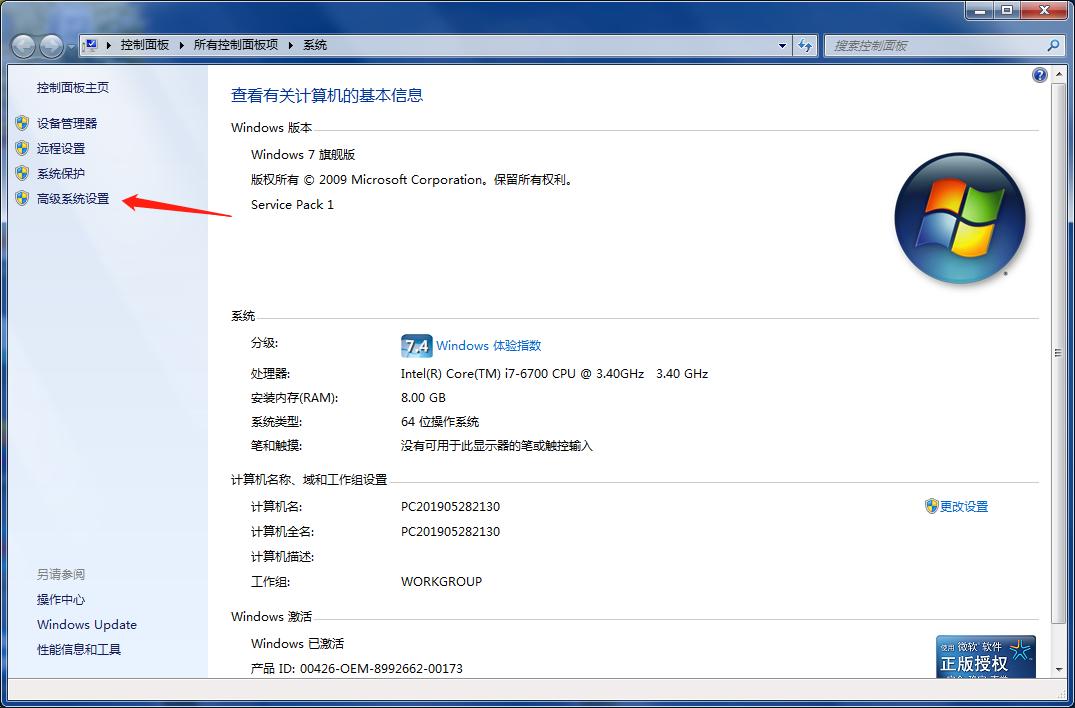This screenshot has width=1075, height=708.
Task: Open help via the question mark icon
Action: point(1039,74)
